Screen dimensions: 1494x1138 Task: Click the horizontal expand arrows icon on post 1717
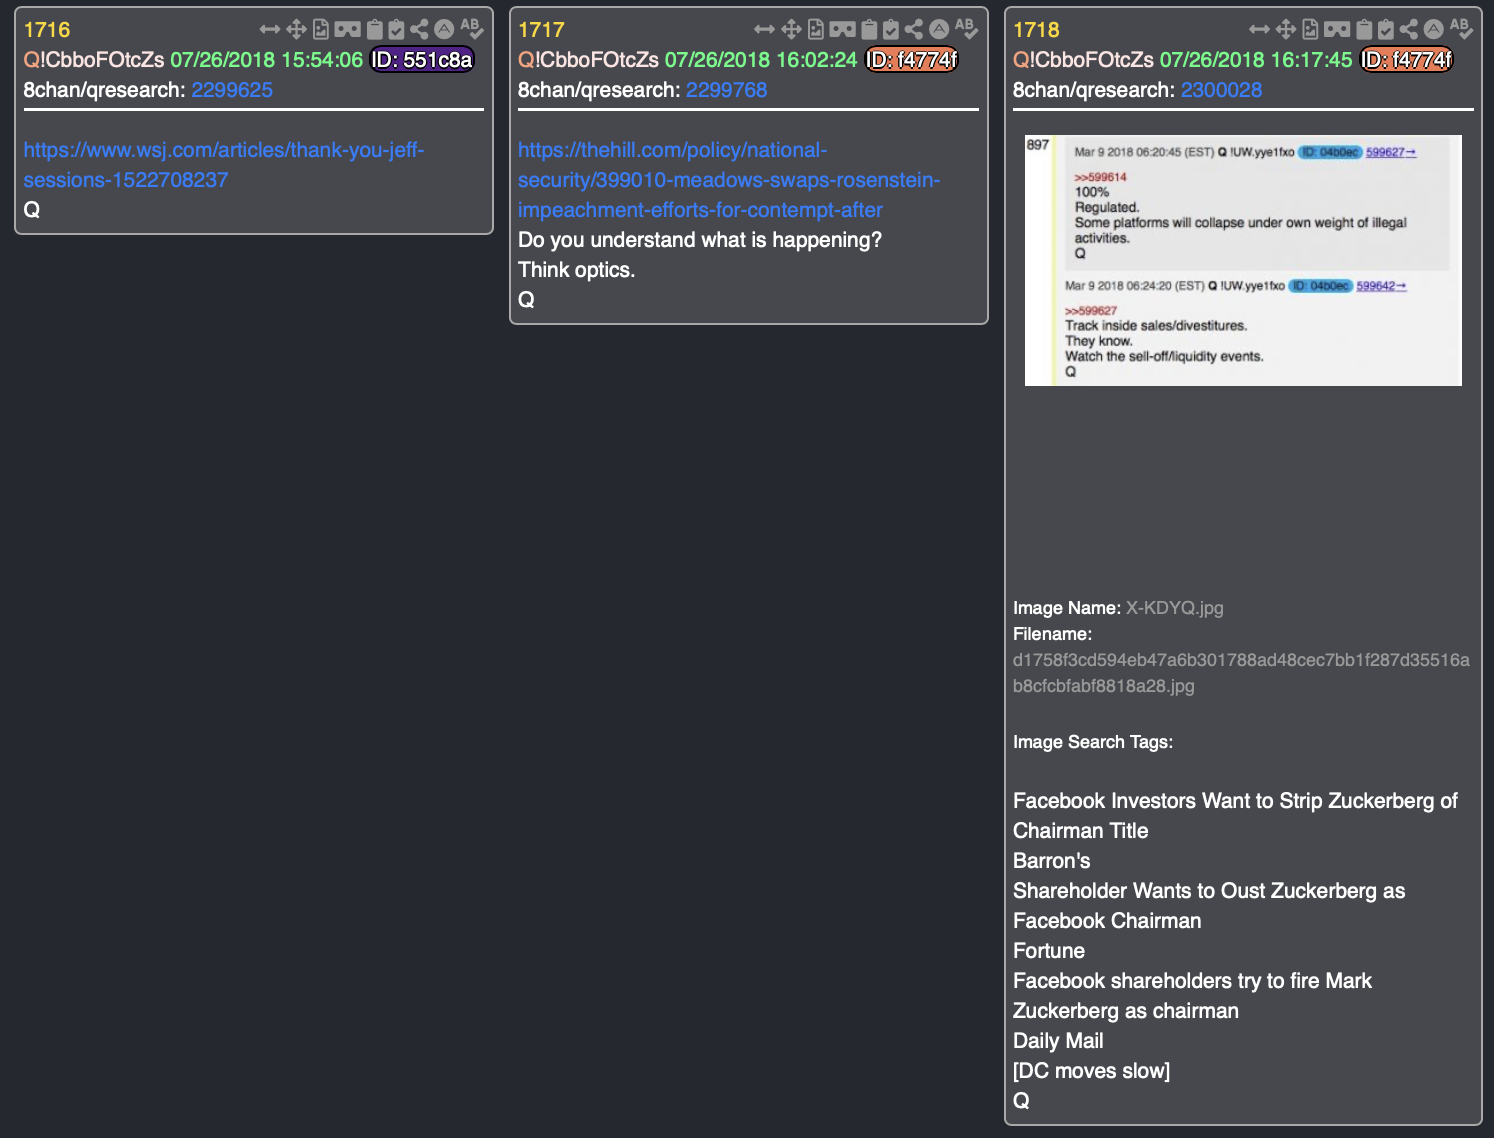click(x=765, y=30)
